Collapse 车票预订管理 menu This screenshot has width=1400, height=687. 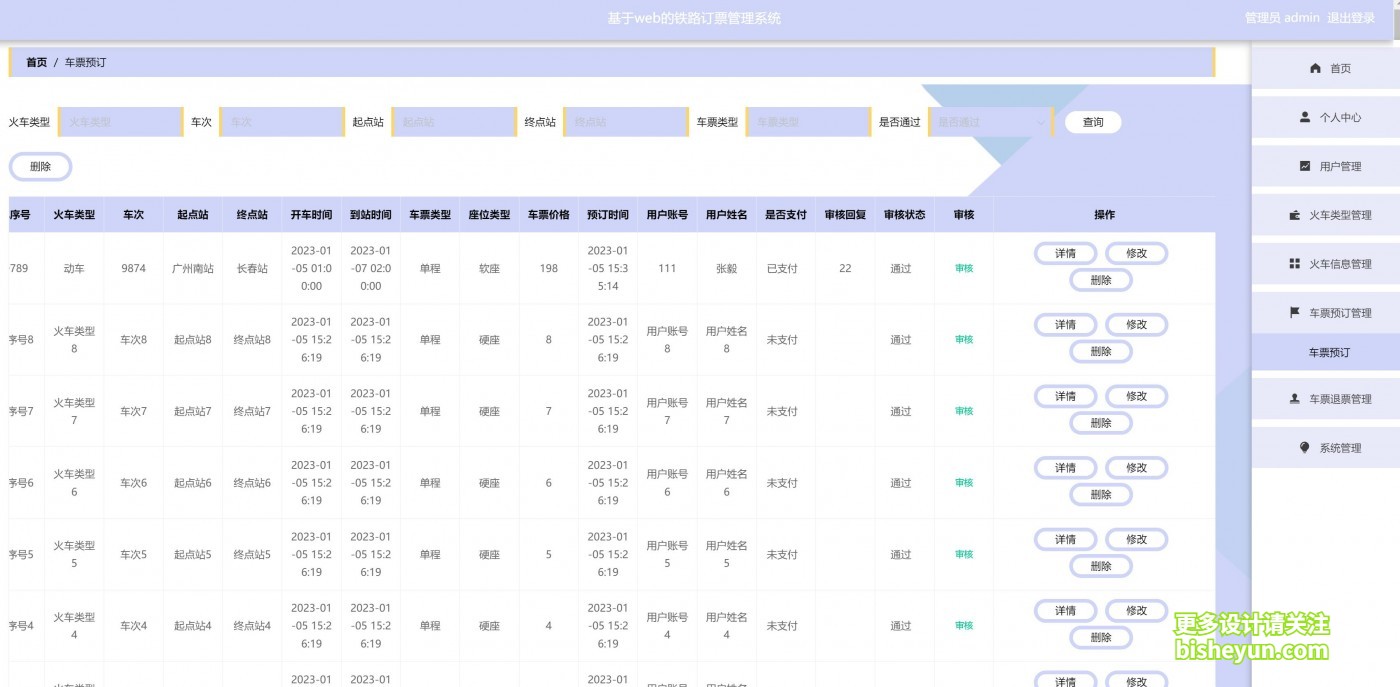(x=1326, y=313)
